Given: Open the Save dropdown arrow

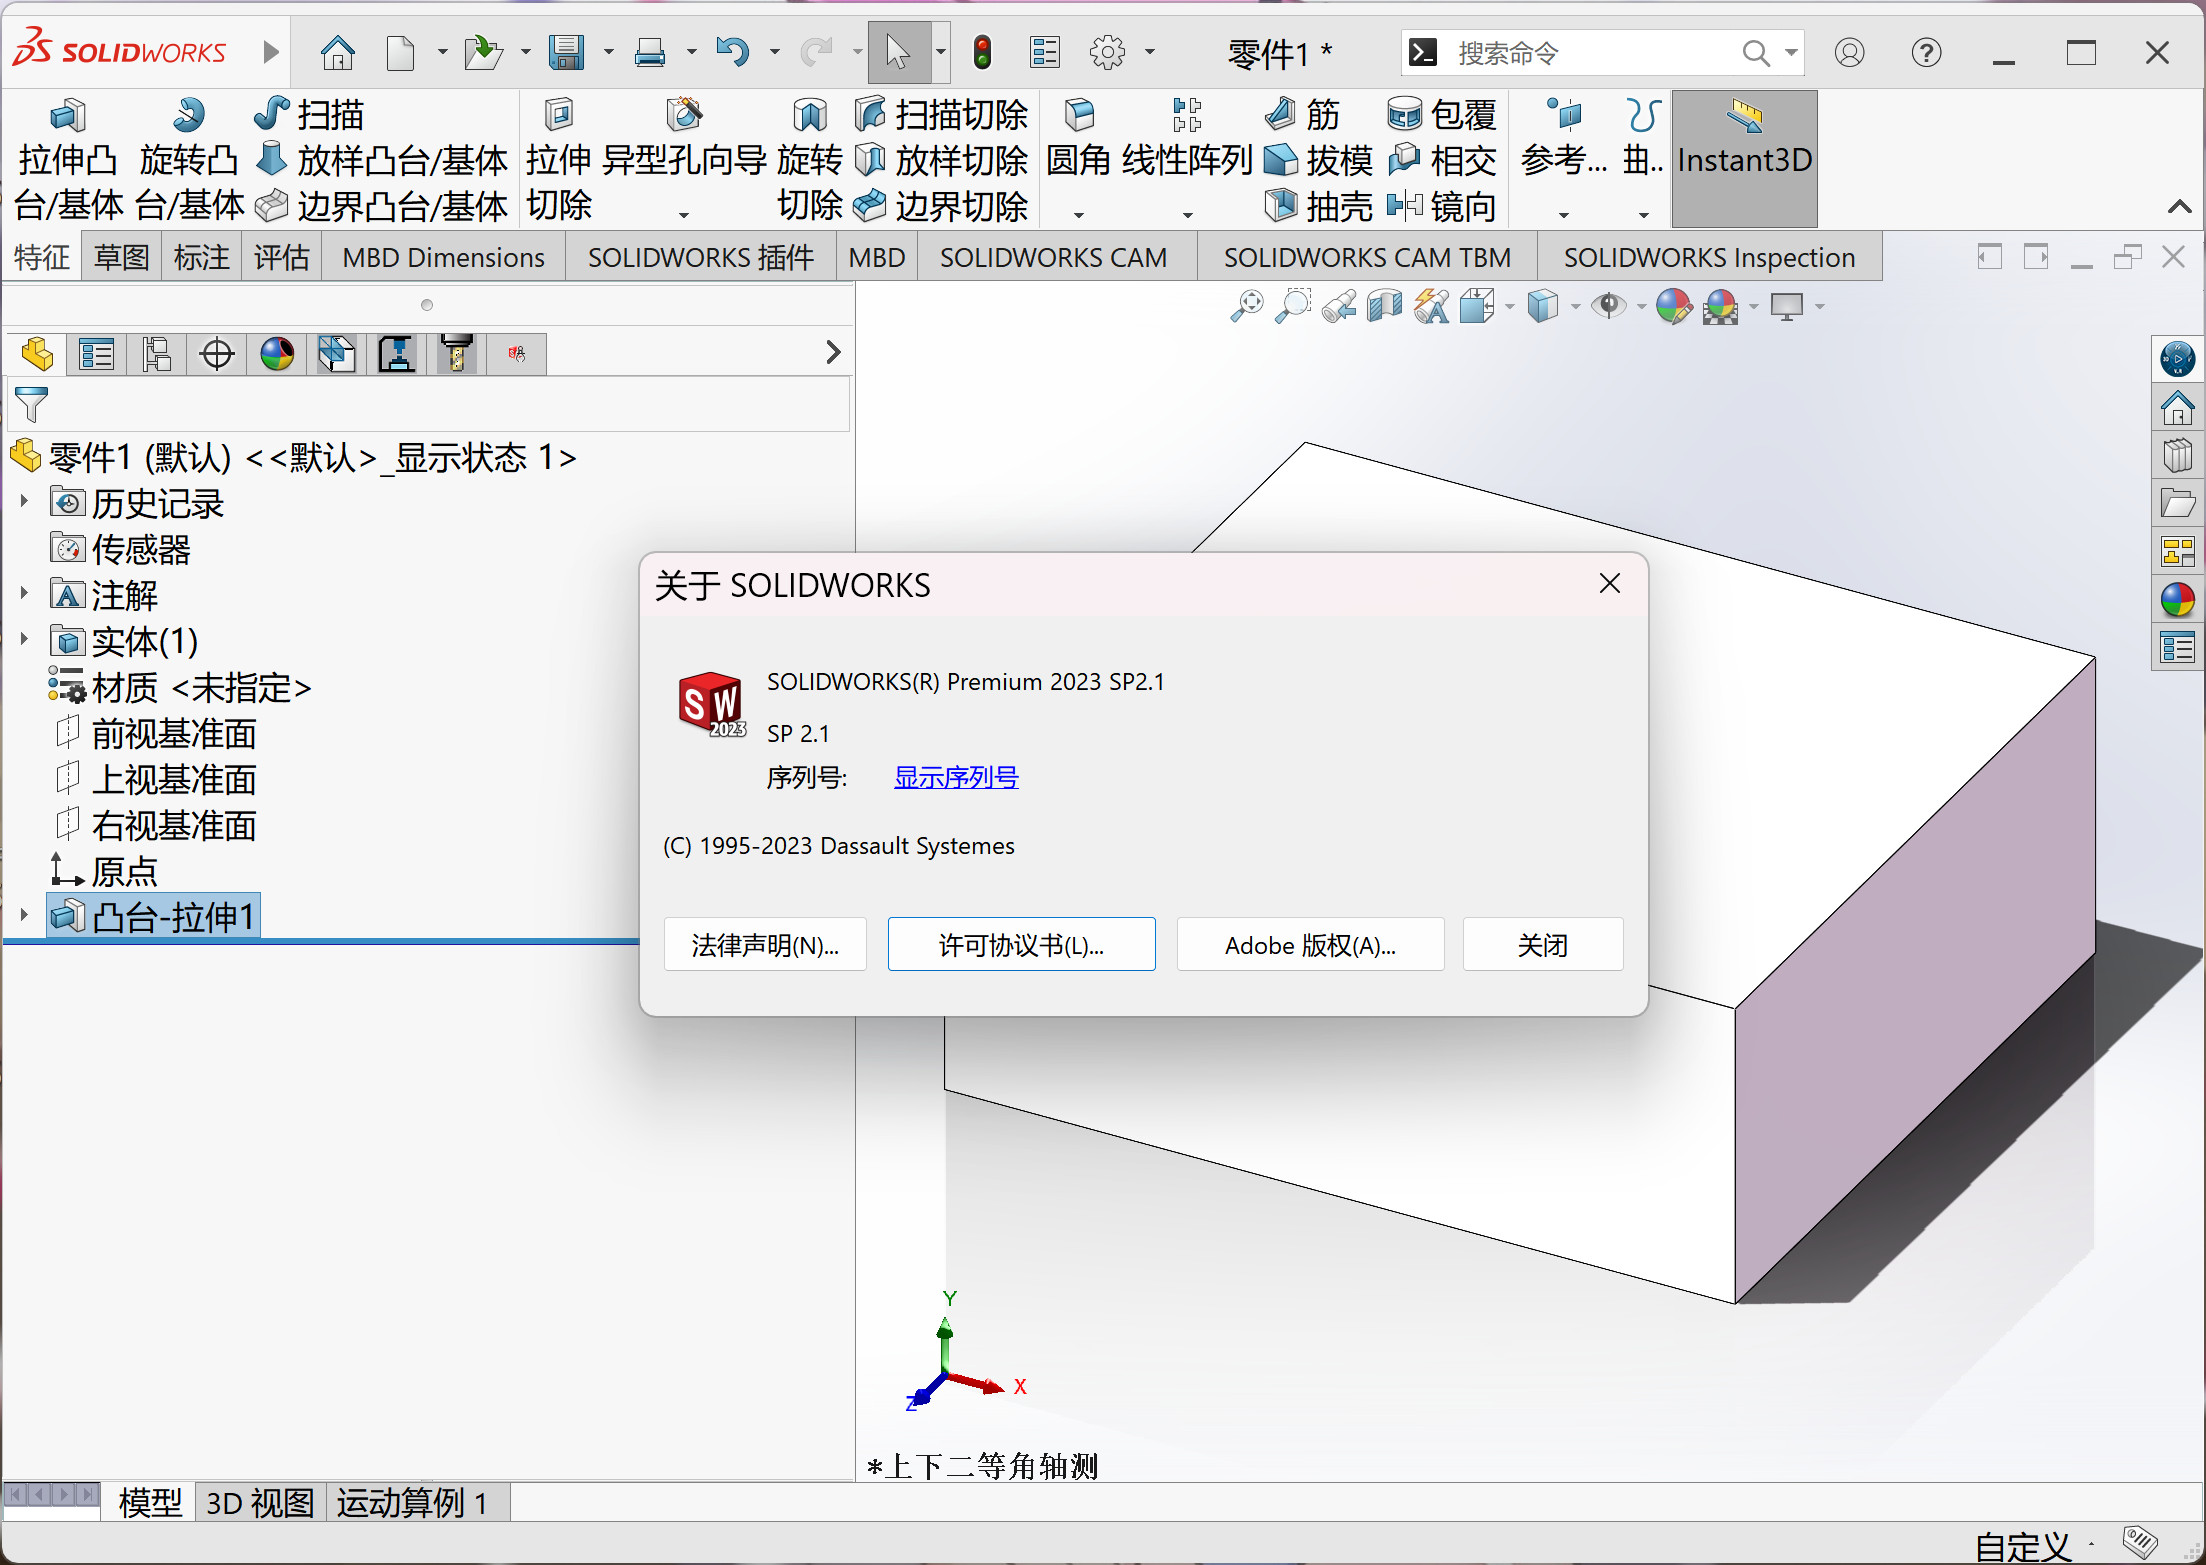Looking at the screenshot, I should (x=607, y=52).
